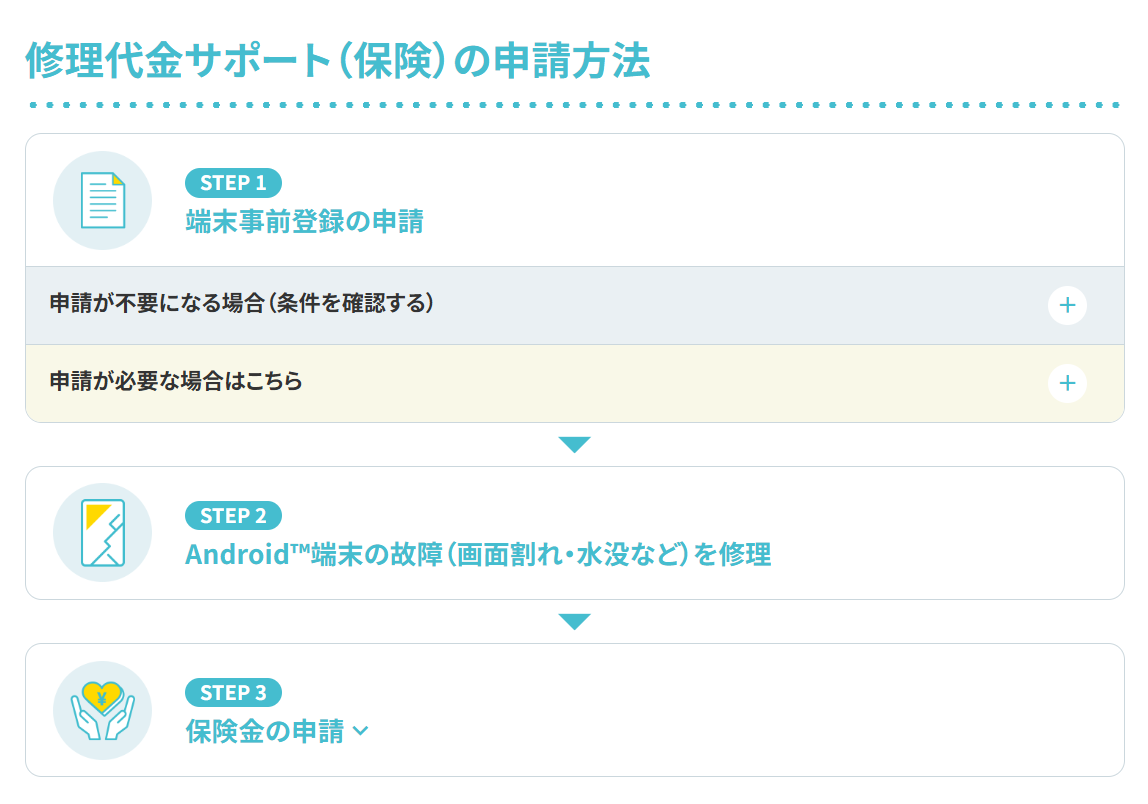
Task: Click the STEP 3 badge
Action: 233,693
